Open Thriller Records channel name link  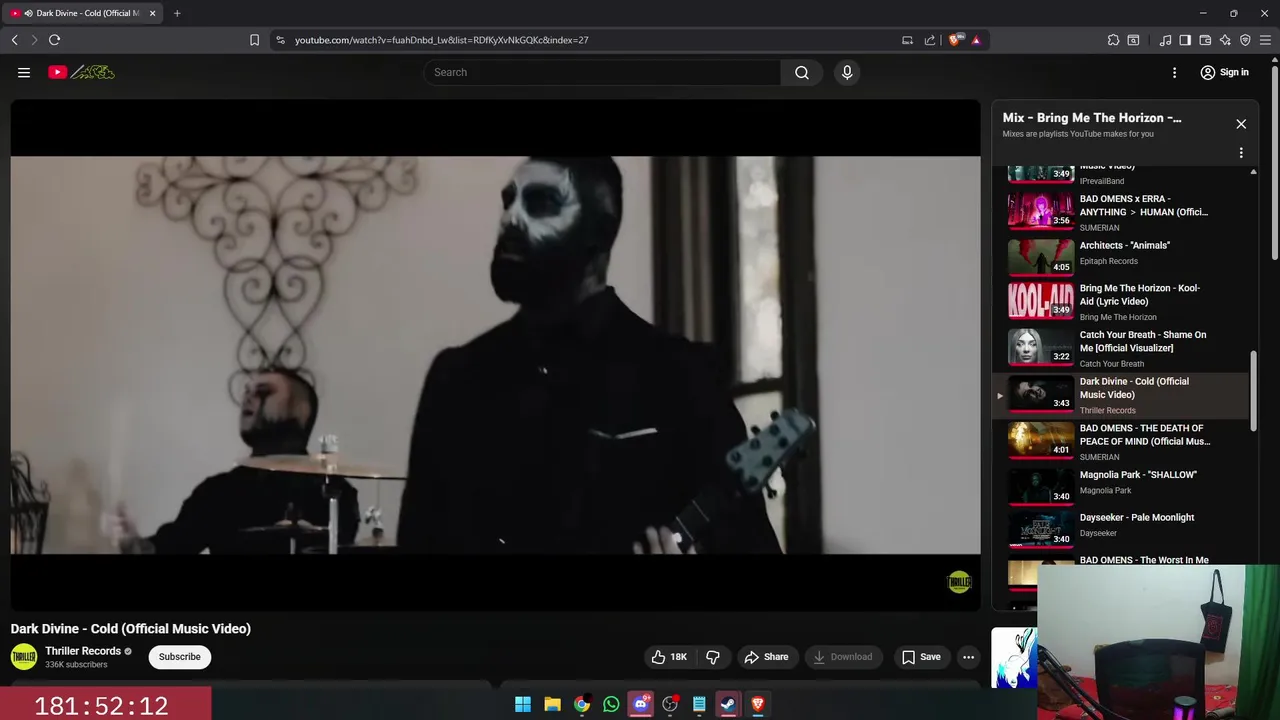click(83, 651)
